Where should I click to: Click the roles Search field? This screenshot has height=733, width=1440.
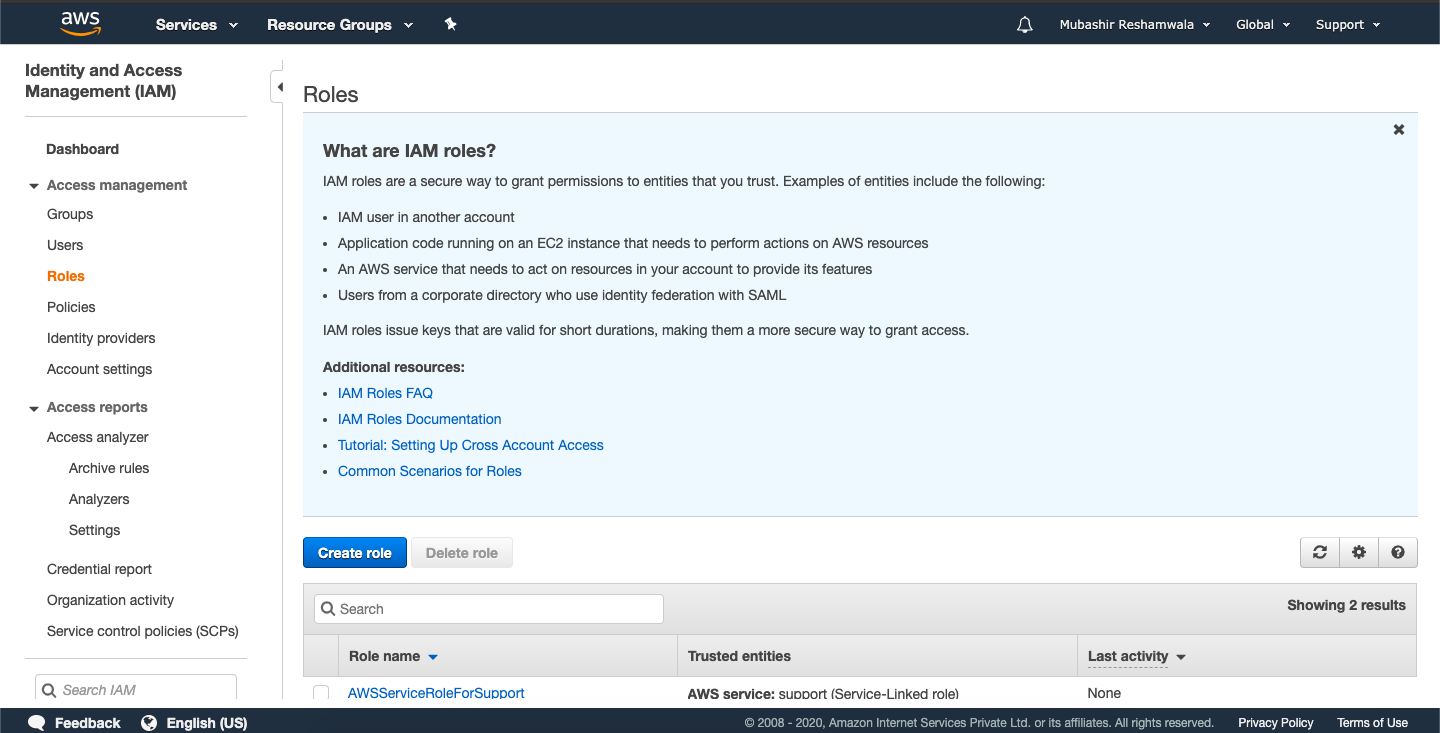pyautogui.click(x=489, y=609)
